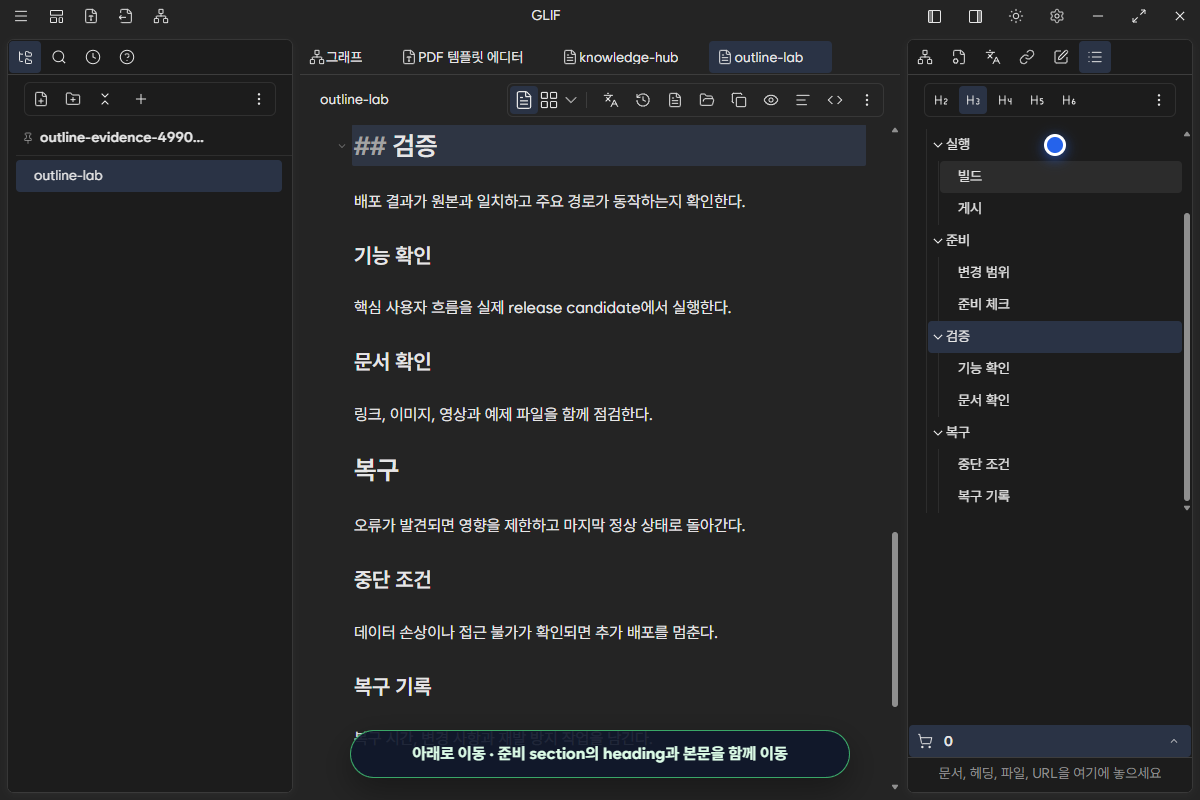The width and height of the screenshot is (1200, 800).
Task: Open the graph hierarchy icon in title bar
Action: point(161,16)
